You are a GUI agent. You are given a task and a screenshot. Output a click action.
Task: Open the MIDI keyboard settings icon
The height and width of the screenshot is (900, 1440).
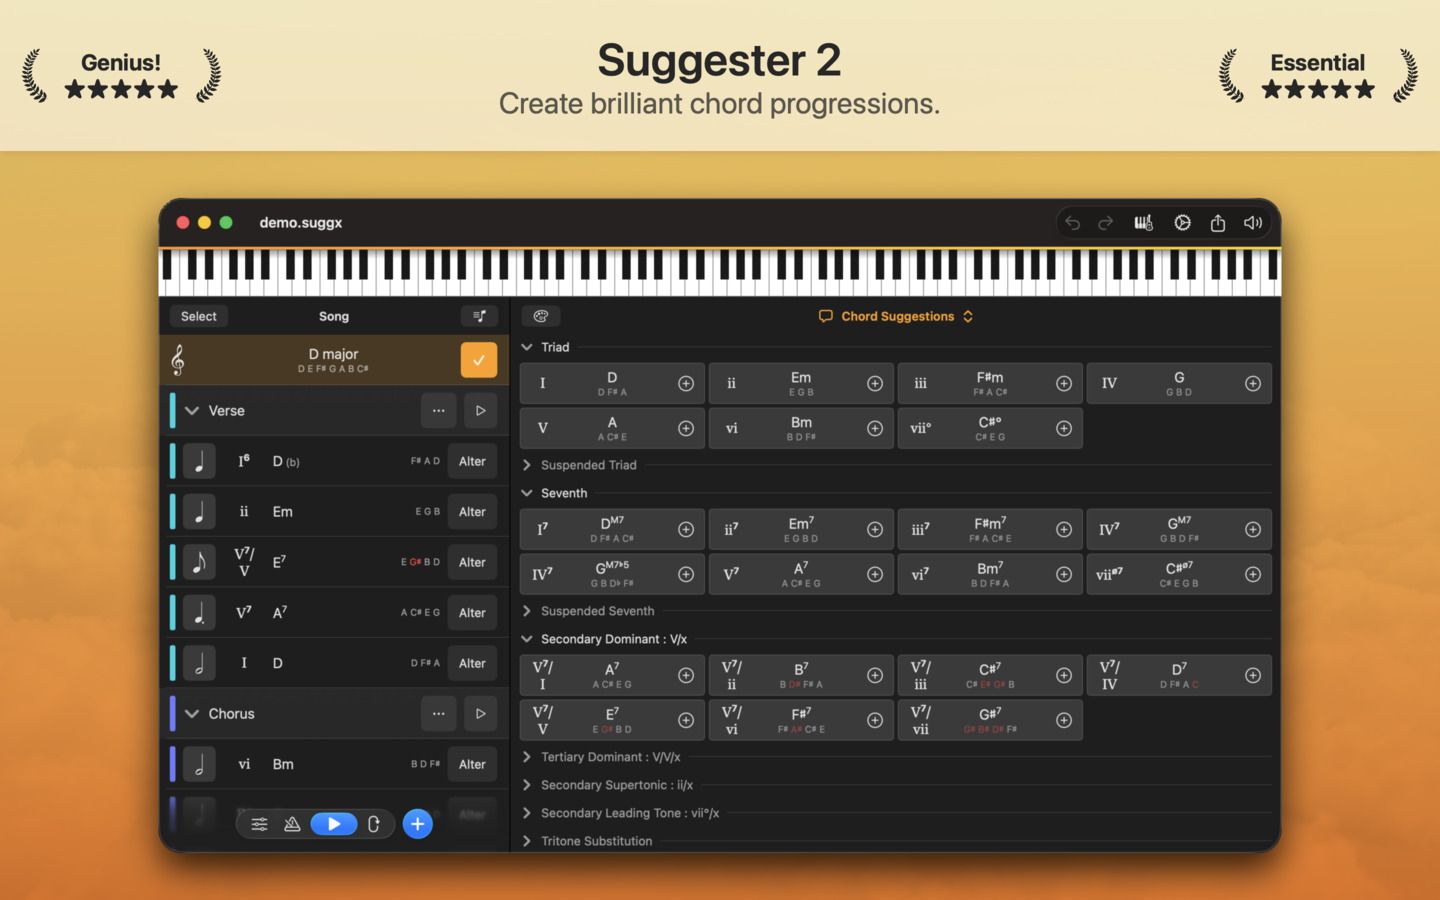[x=1143, y=223]
